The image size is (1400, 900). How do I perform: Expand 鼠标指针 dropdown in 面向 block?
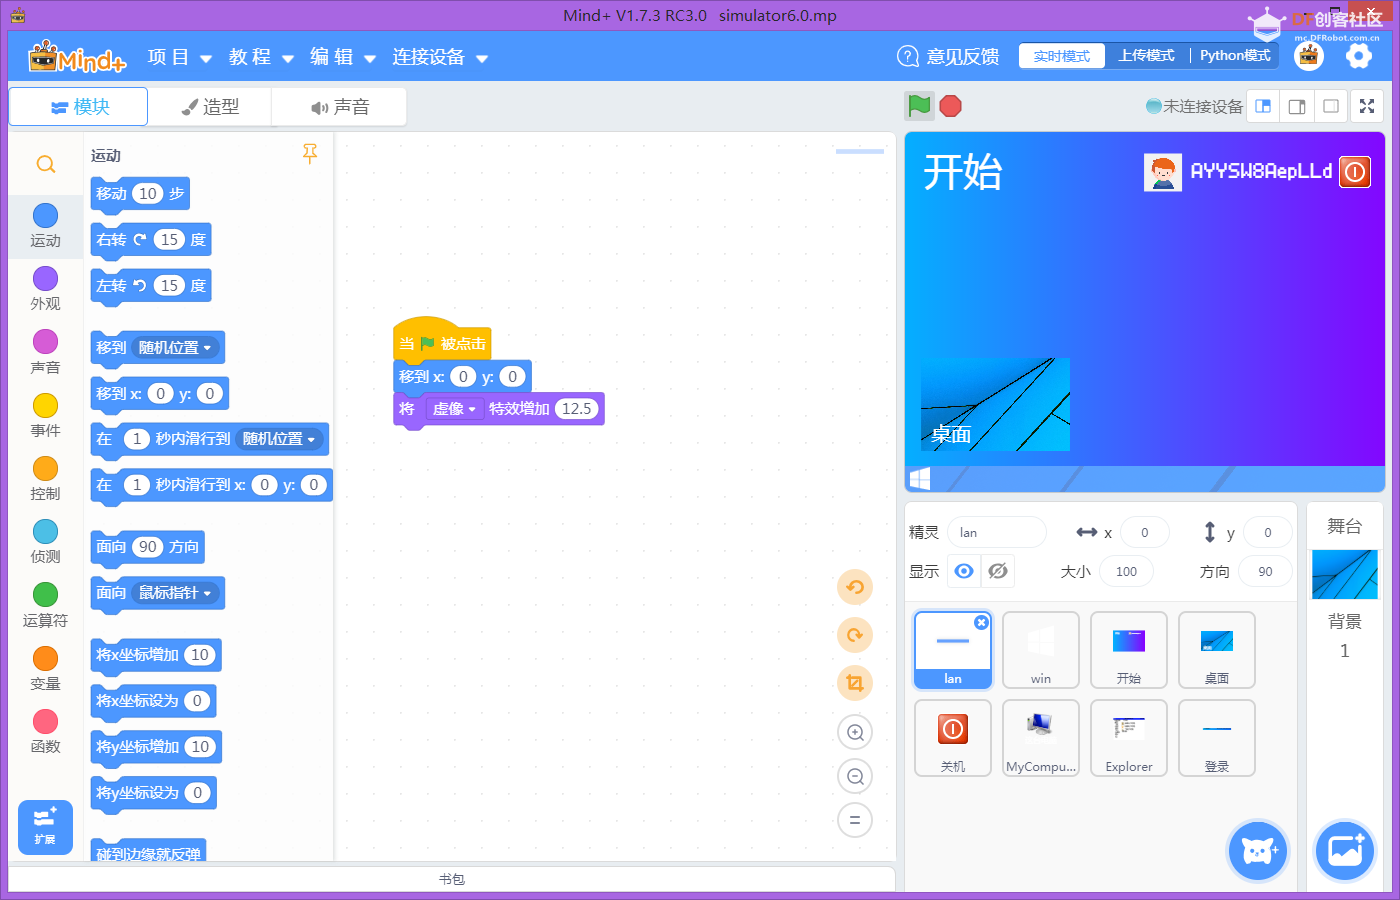[175, 593]
